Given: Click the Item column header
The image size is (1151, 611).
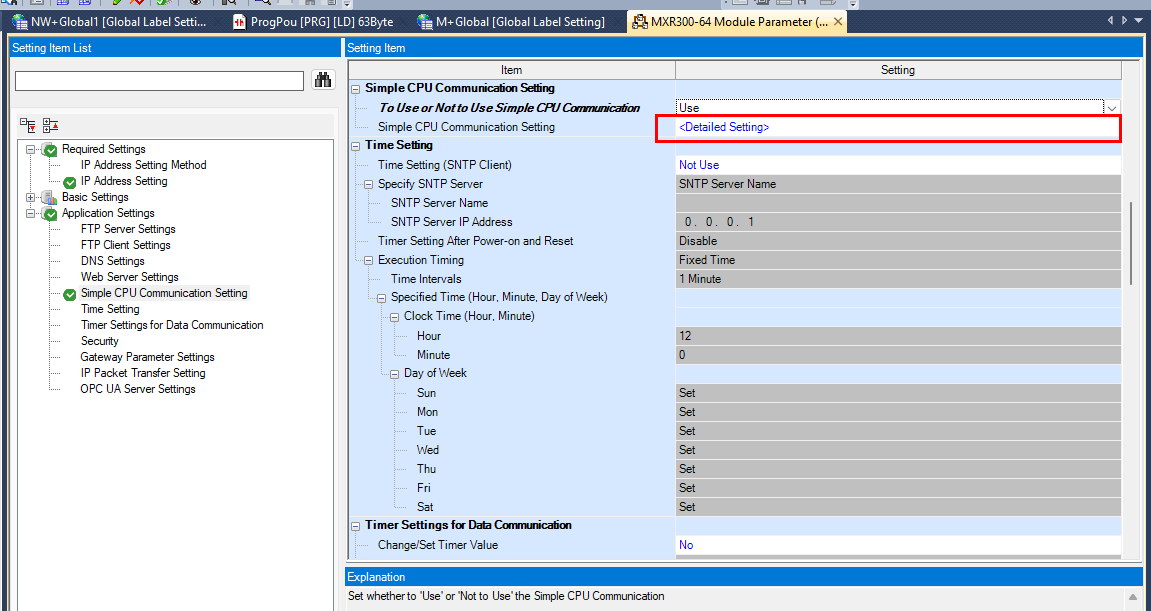Looking at the screenshot, I should 512,70.
